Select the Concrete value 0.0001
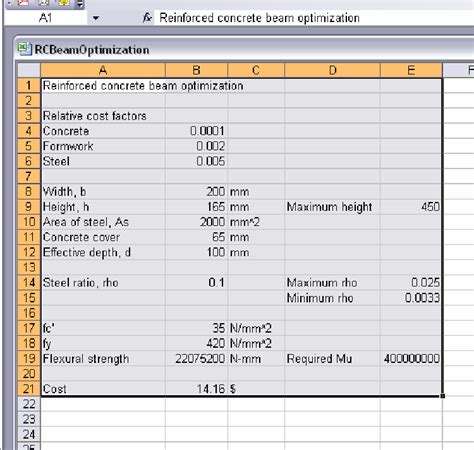Viewport: 474px width, 450px height. pos(197,131)
